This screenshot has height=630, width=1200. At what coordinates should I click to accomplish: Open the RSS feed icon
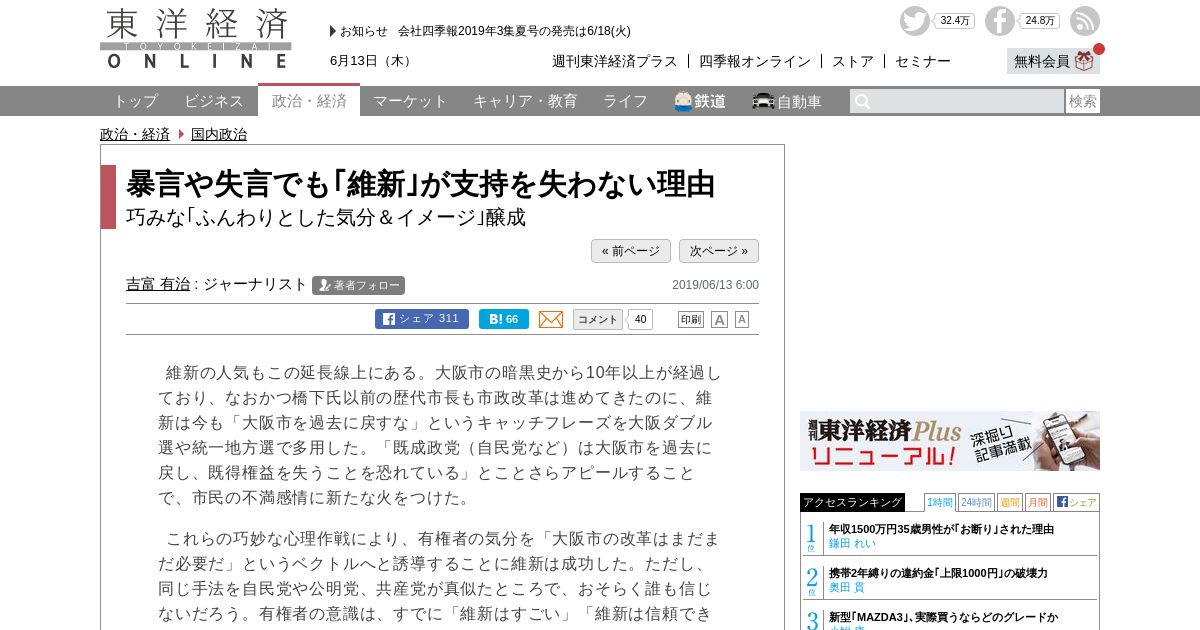[1084, 21]
